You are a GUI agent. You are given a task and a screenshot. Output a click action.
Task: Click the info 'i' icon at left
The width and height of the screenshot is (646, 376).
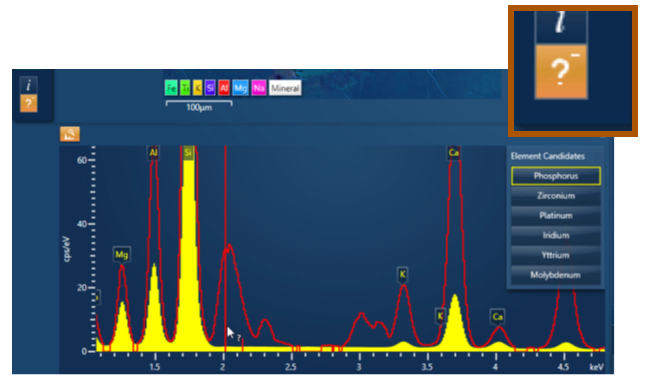click(28, 85)
